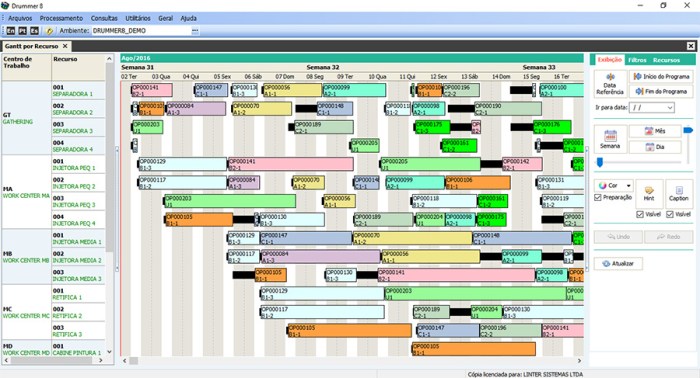Click the vertical row-height slider handle
Screen dimensions: 700x378
[x=688, y=130]
